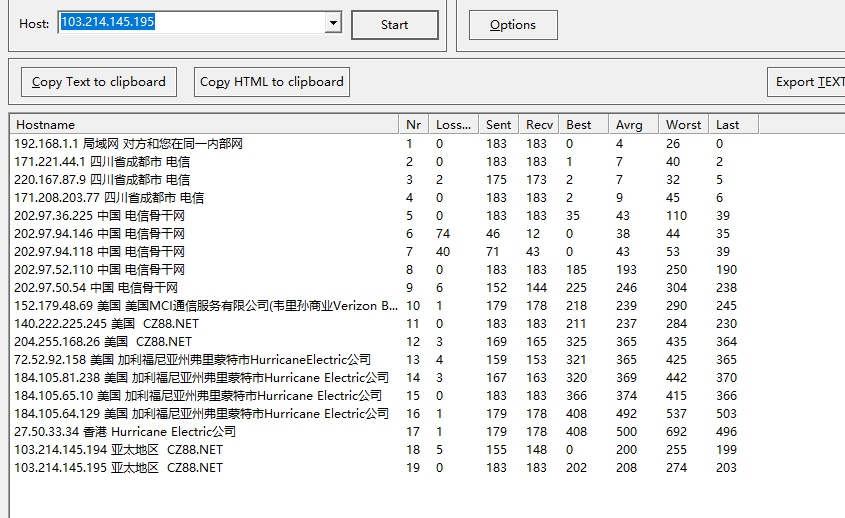Open the Options dialog button
This screenshot has height=518, width=845.
513,25
